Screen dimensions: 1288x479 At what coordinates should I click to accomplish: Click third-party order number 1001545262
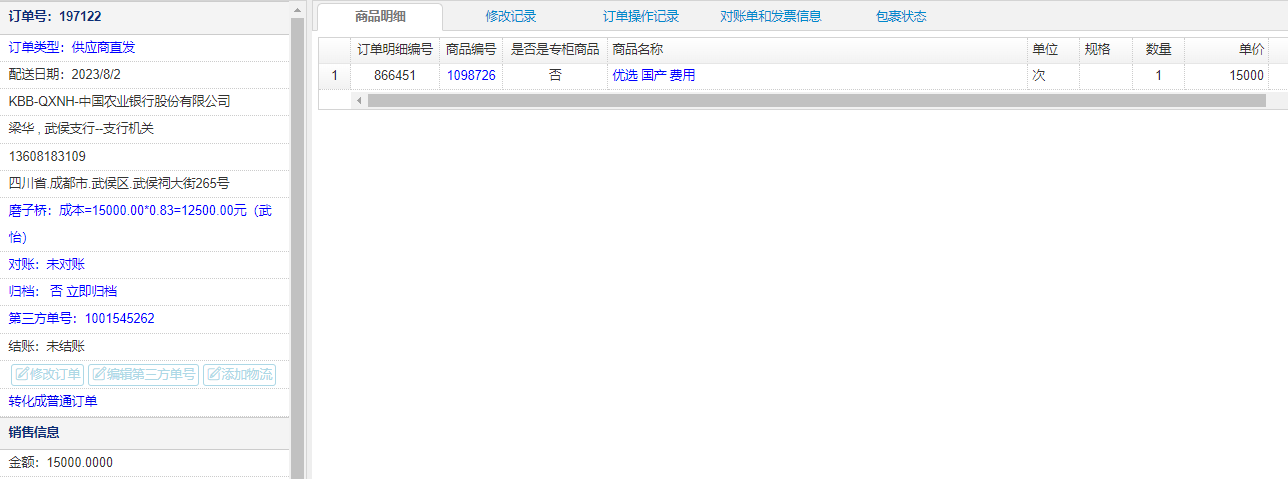[120, 318]
